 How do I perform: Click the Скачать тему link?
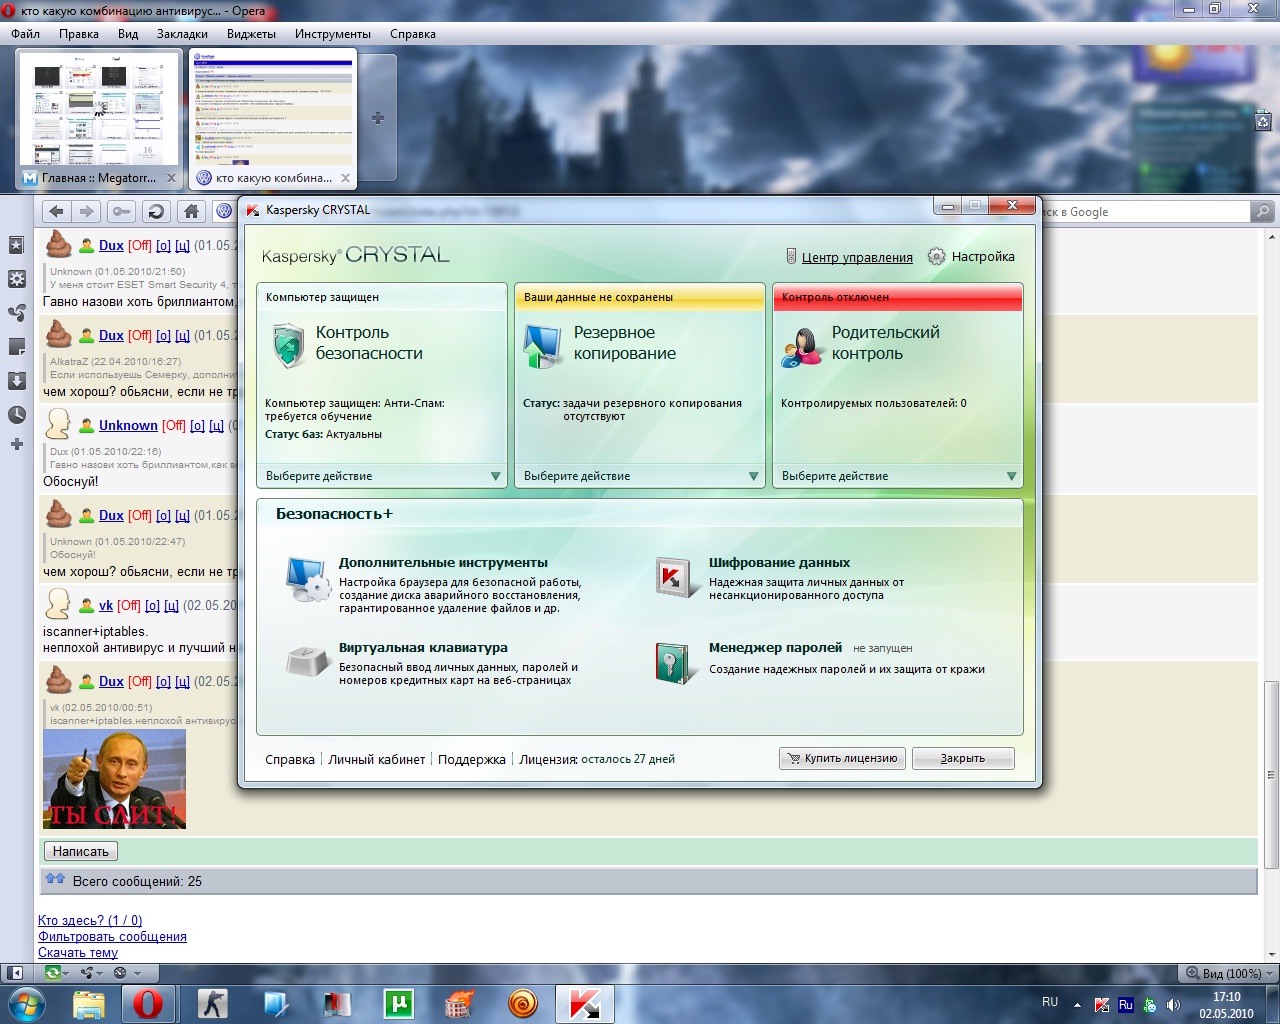[78, 952]
